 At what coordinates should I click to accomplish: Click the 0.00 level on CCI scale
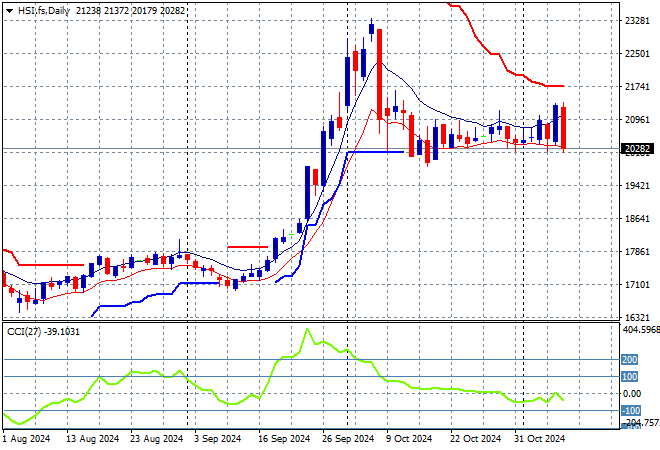(632, 394)
